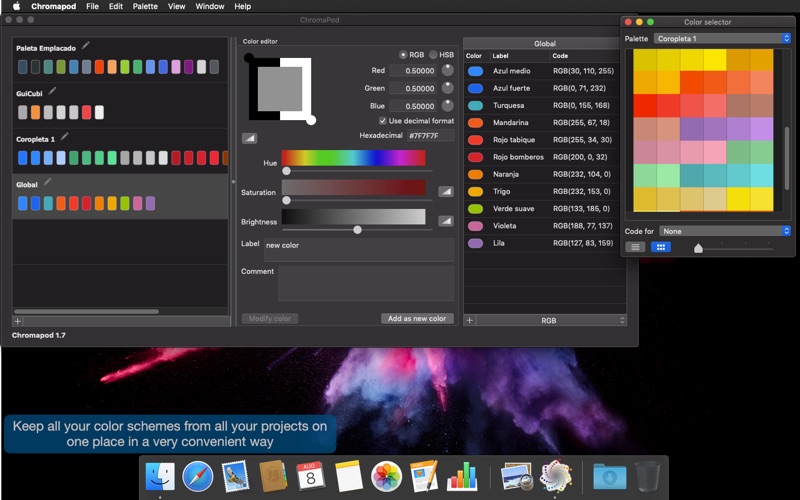Select the Azul medio row in Global table

tap(544, 71)
